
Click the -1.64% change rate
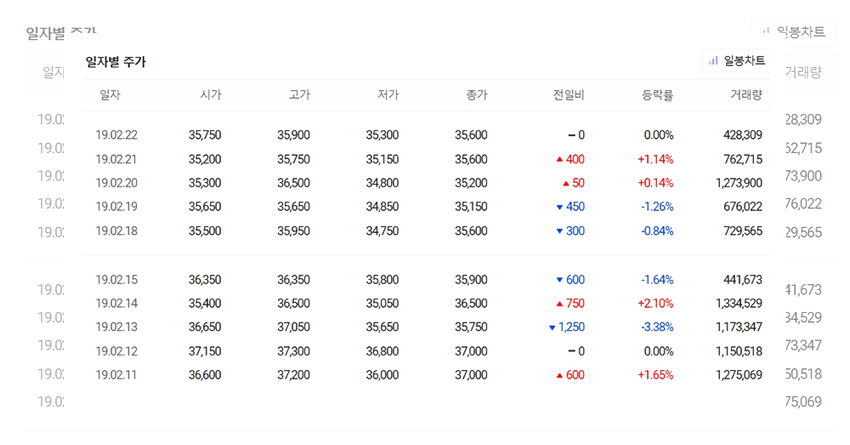[657, 280]
